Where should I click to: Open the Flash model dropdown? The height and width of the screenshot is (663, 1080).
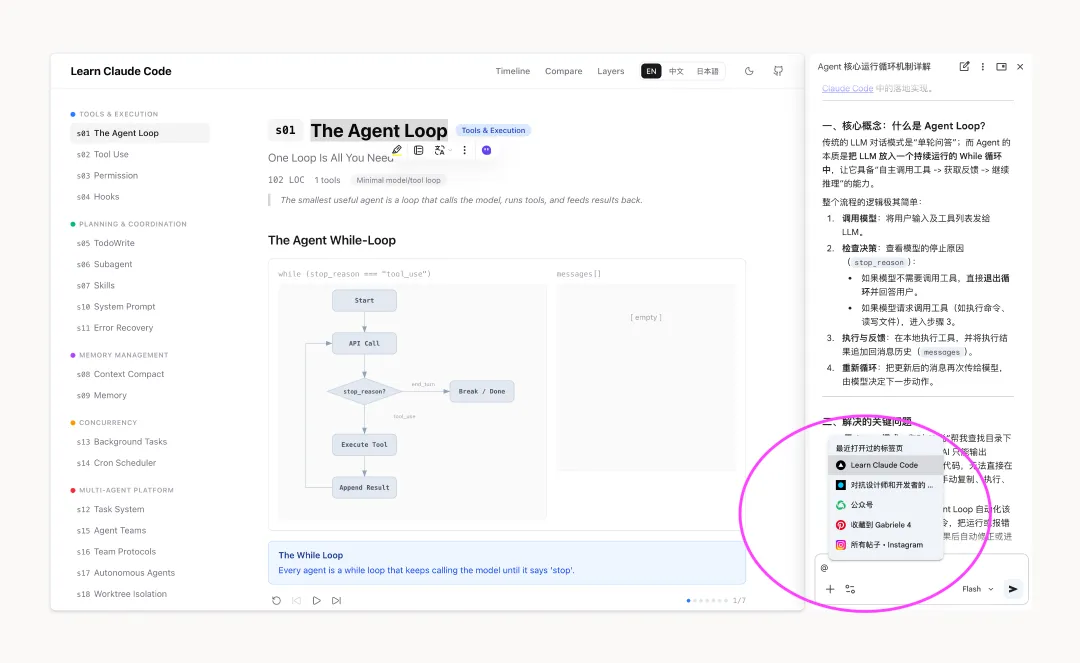[977, 589]
